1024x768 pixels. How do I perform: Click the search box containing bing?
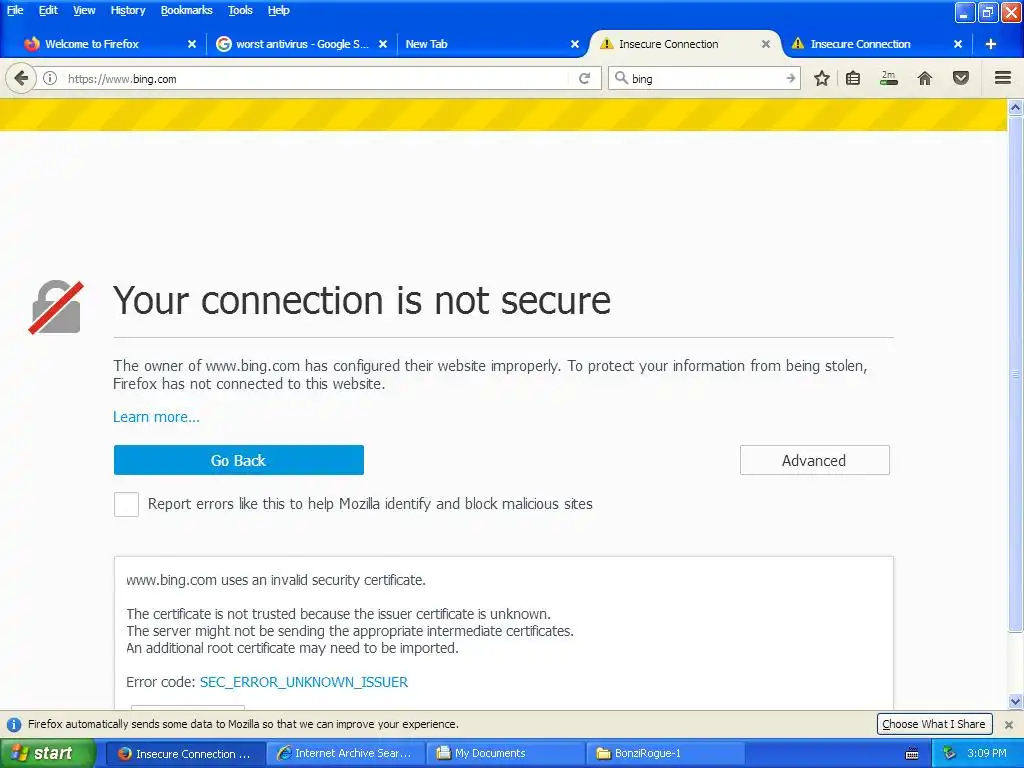pyautogui.click(x=705, y=78)
